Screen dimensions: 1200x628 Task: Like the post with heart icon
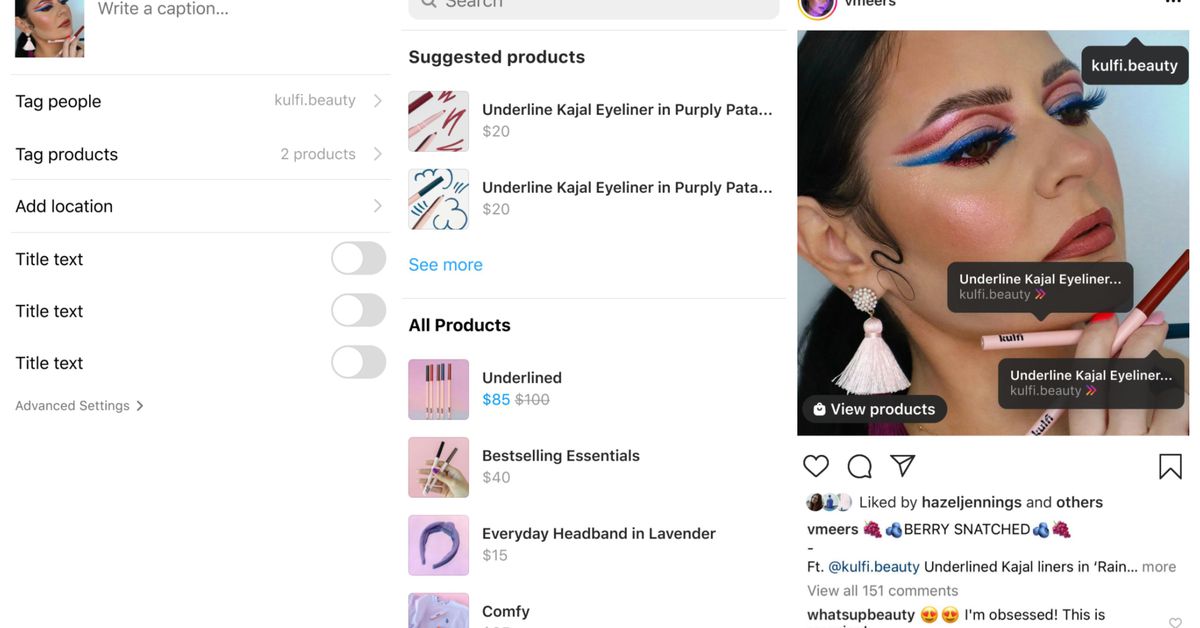816,466
